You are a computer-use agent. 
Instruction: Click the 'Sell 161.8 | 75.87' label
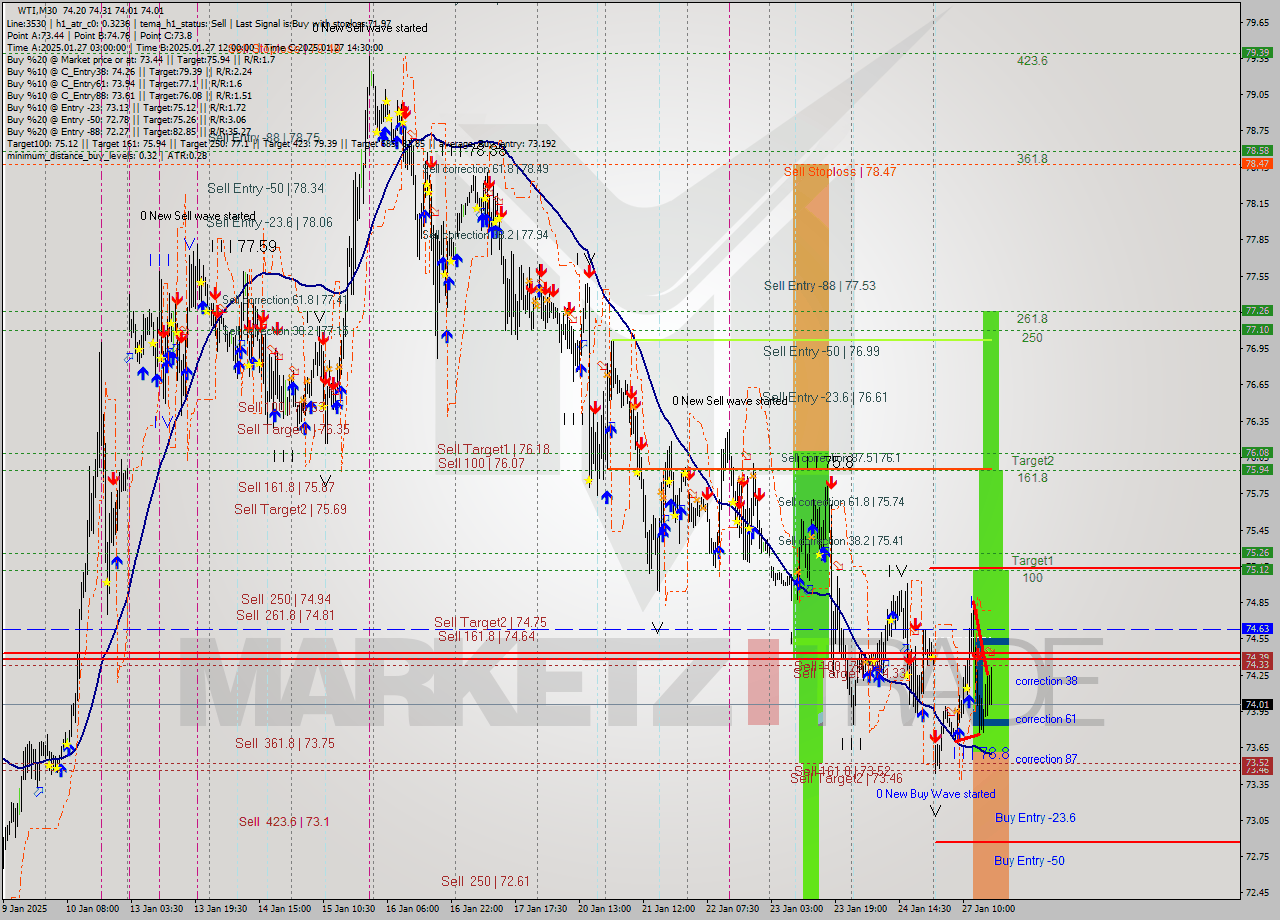click(286, 487)
